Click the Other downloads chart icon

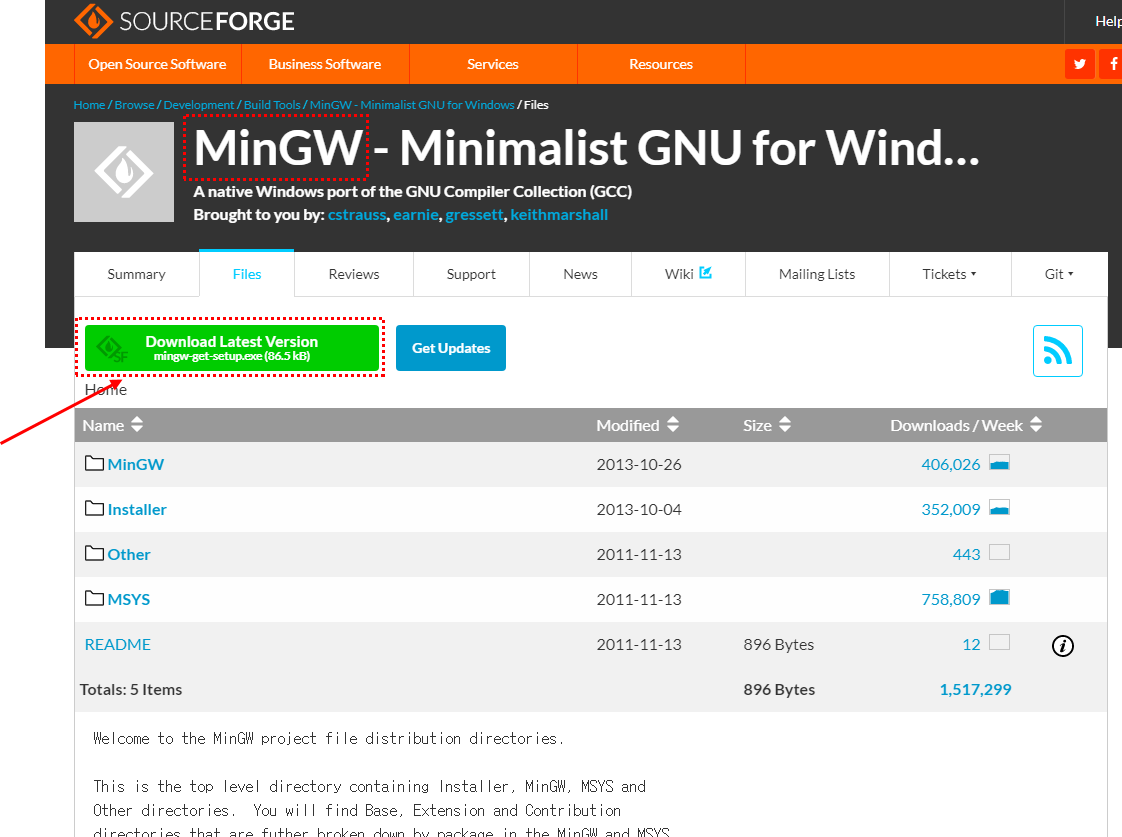click(x=1000, y=552)
